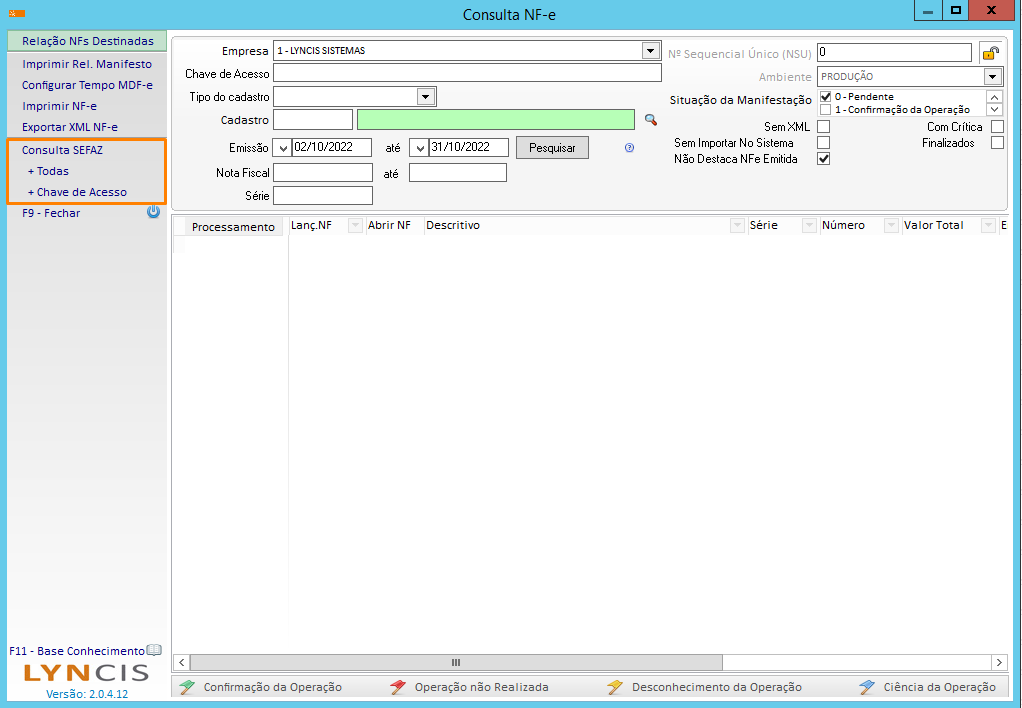
Task: Uncheck Não Destaca NFe Emitida checkbox
Action: point(823,159)
